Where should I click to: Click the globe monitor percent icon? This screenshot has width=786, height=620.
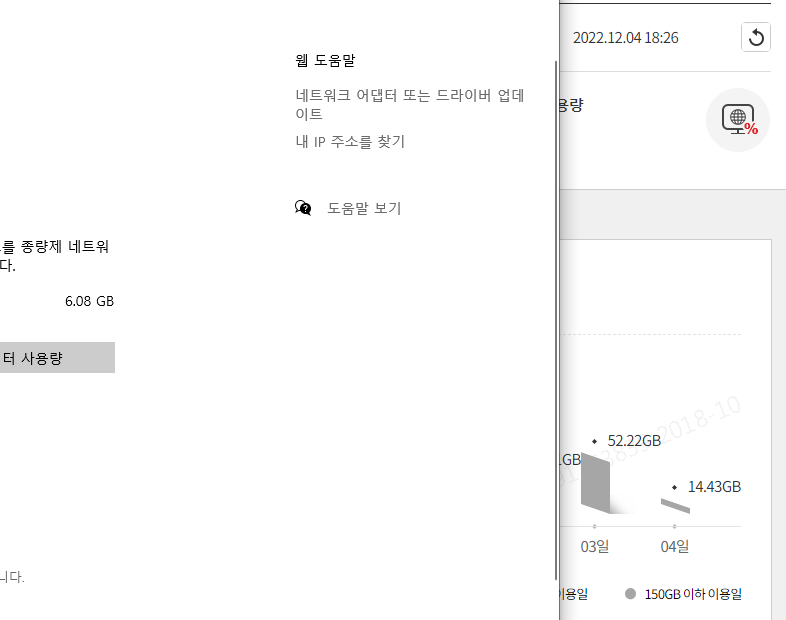click(738, 120)
